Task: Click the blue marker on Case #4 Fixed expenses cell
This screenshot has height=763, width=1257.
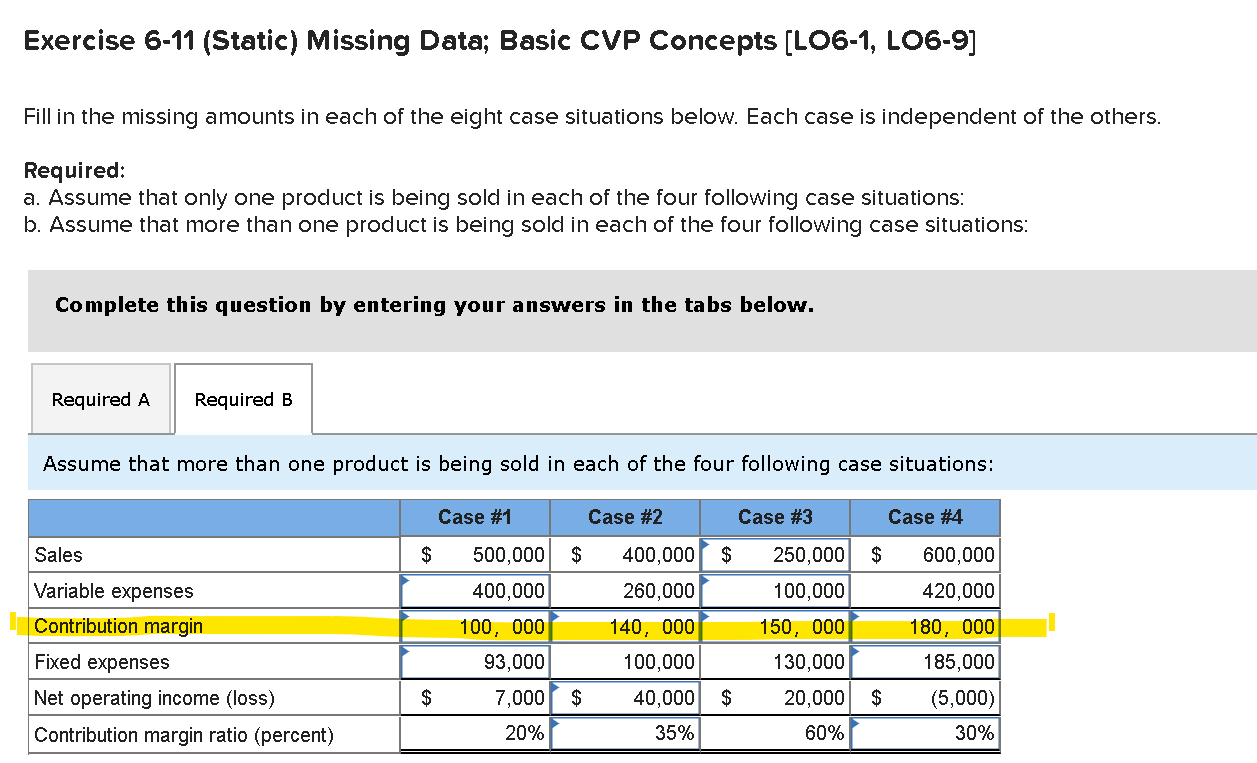Action: [x=854, y=649]
